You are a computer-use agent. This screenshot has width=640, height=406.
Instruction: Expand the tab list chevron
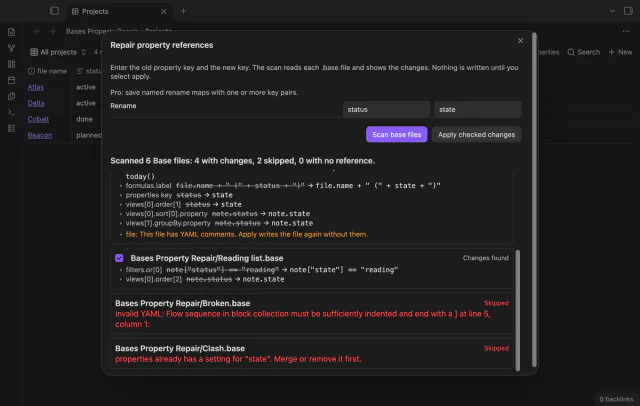click(x=612, y=11)
